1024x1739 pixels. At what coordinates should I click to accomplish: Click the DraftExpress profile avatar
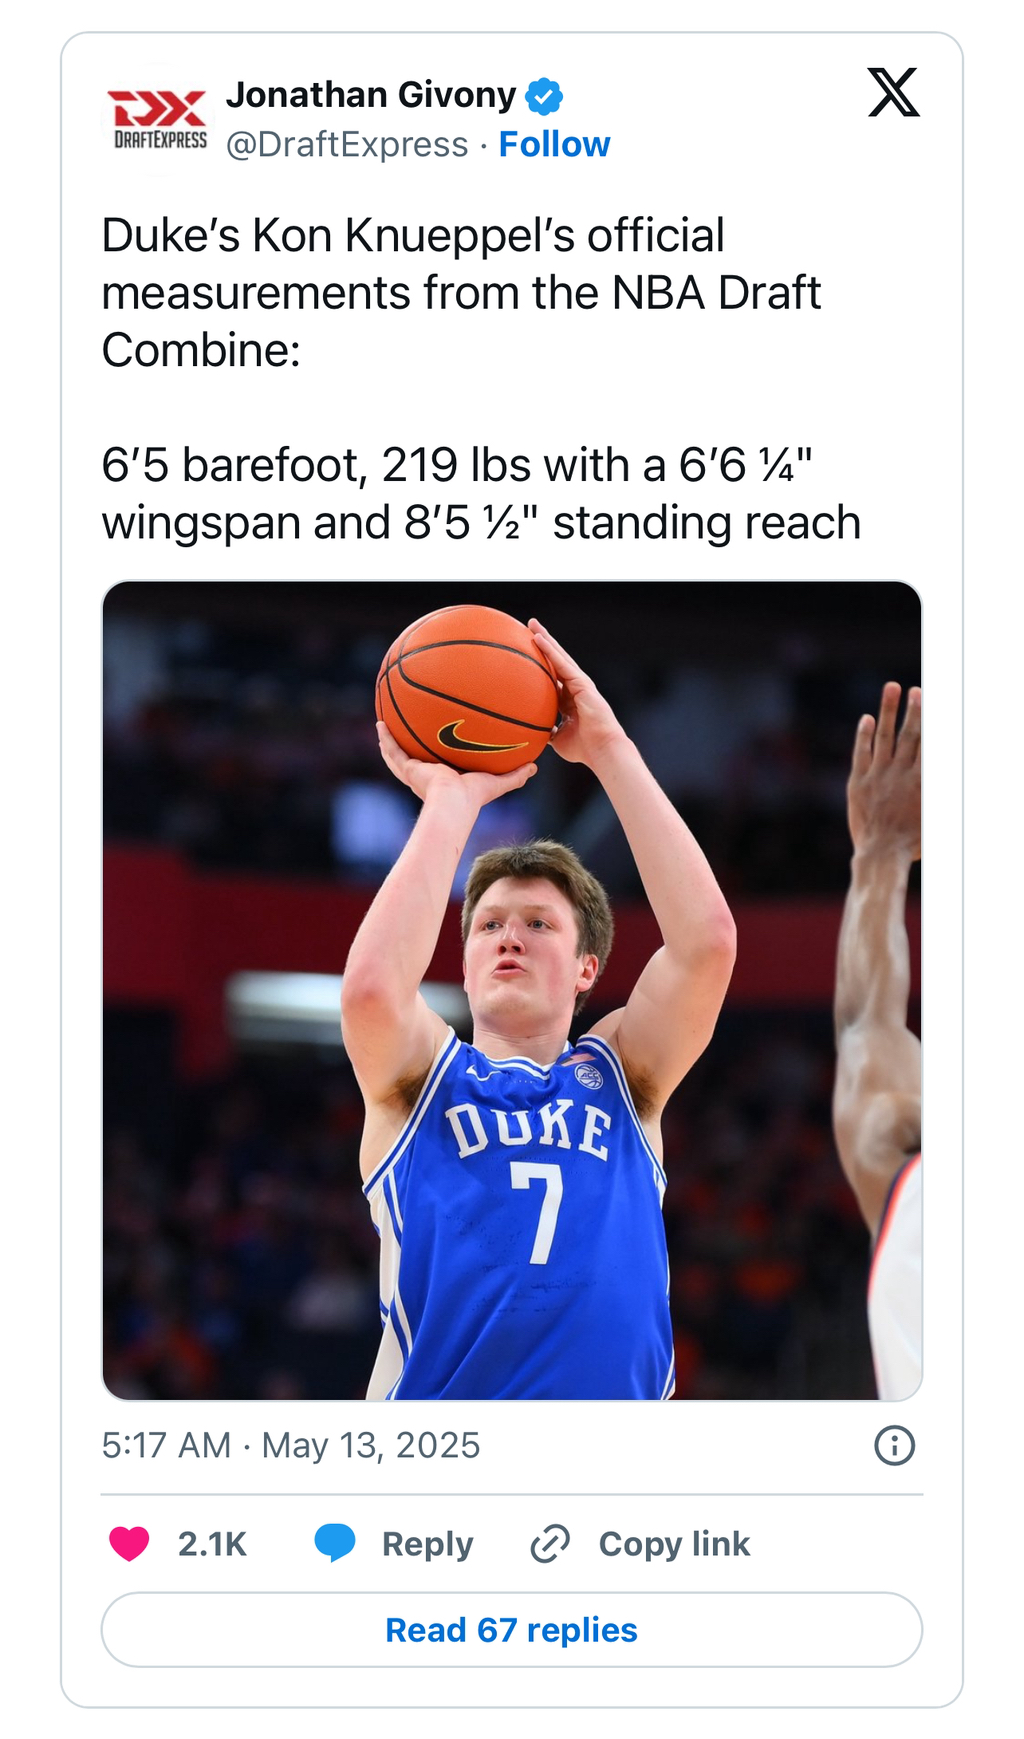(x=157, y=120)
